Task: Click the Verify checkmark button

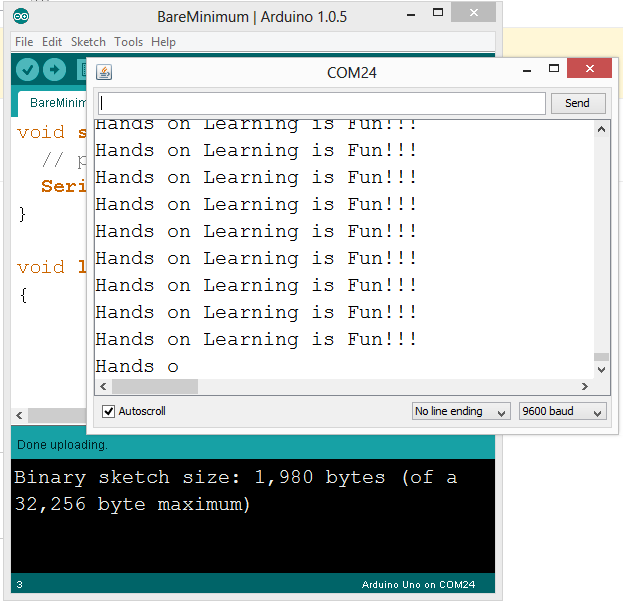Action: (27, 70)
